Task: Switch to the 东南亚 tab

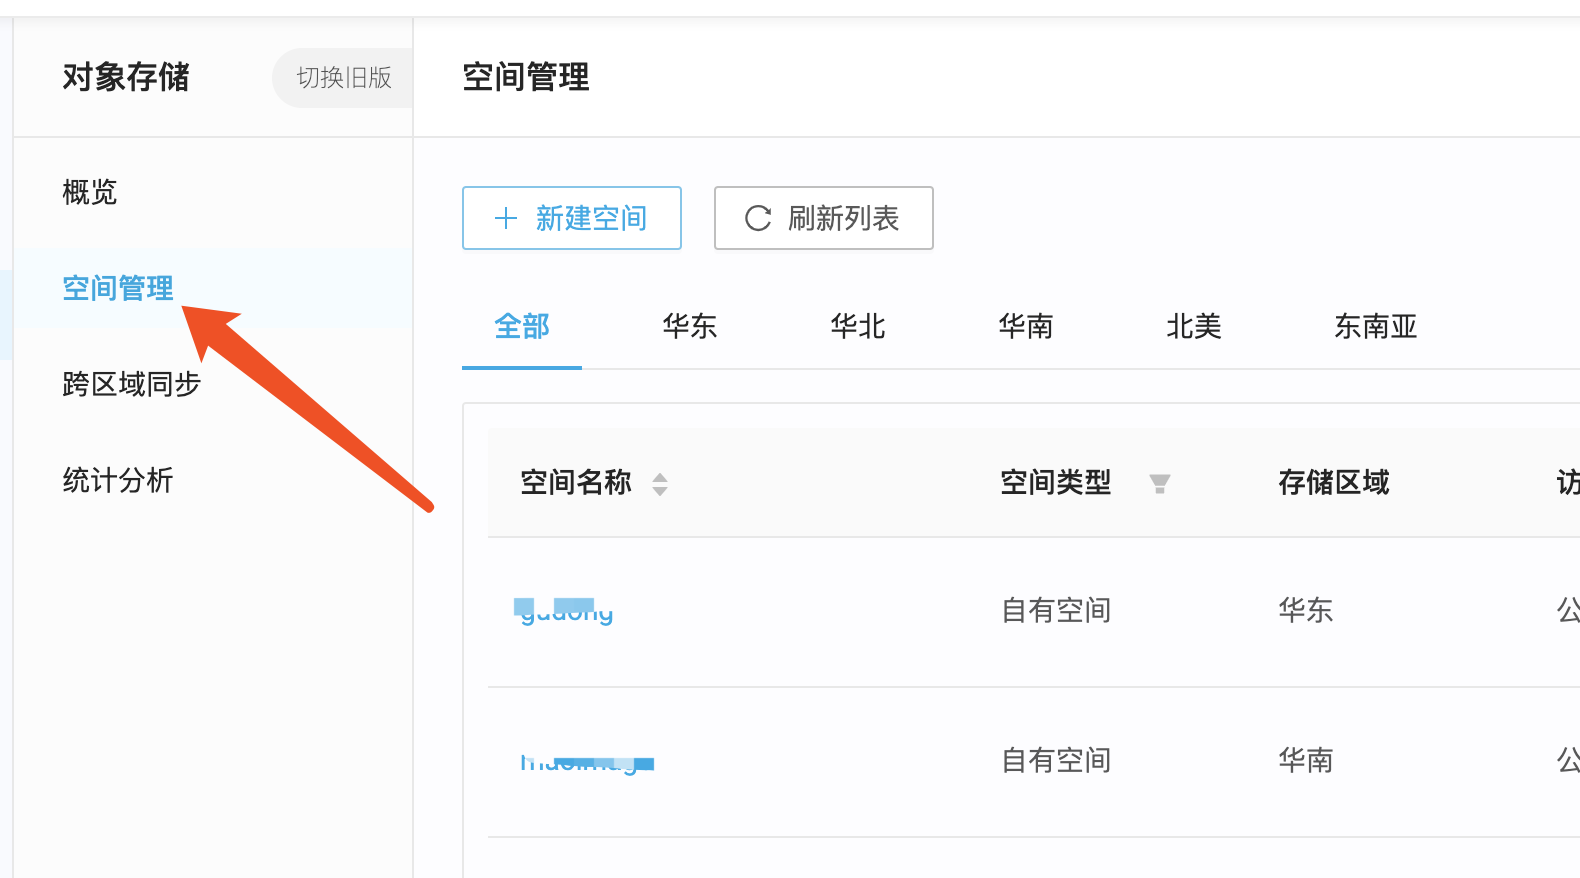Action: point(1376,327)
